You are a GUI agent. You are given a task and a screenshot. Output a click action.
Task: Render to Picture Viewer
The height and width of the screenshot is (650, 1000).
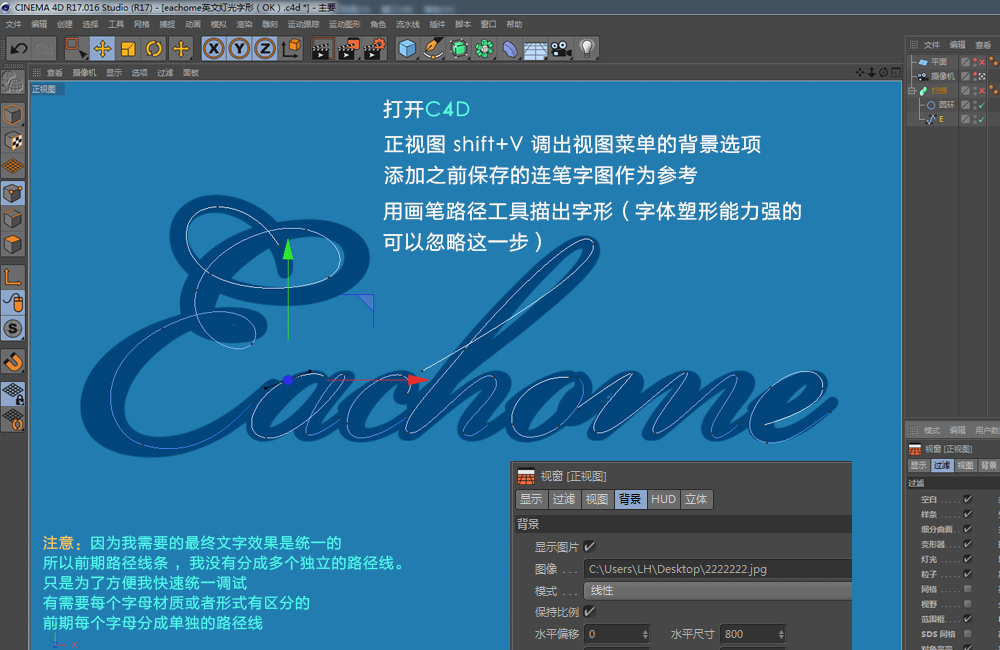point(348,48)
